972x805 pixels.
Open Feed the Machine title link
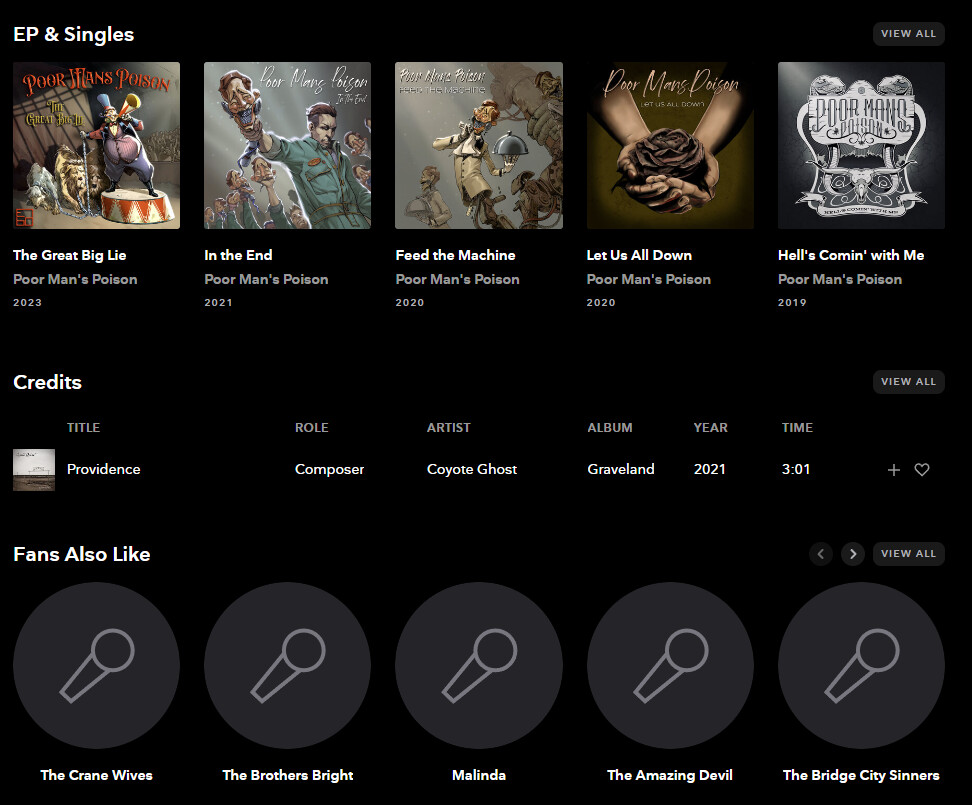point(455,255)
